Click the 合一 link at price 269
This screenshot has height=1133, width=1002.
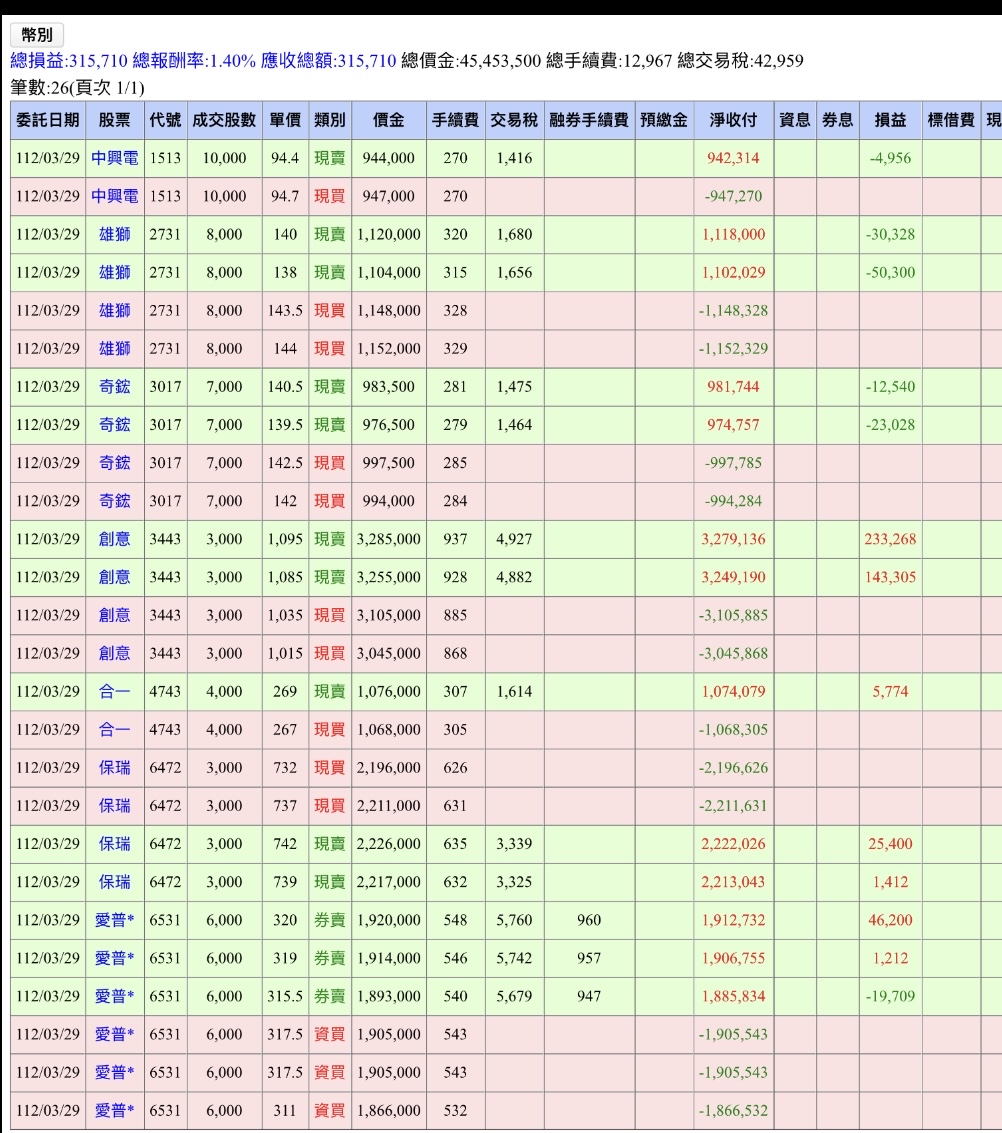coord(114,692)
